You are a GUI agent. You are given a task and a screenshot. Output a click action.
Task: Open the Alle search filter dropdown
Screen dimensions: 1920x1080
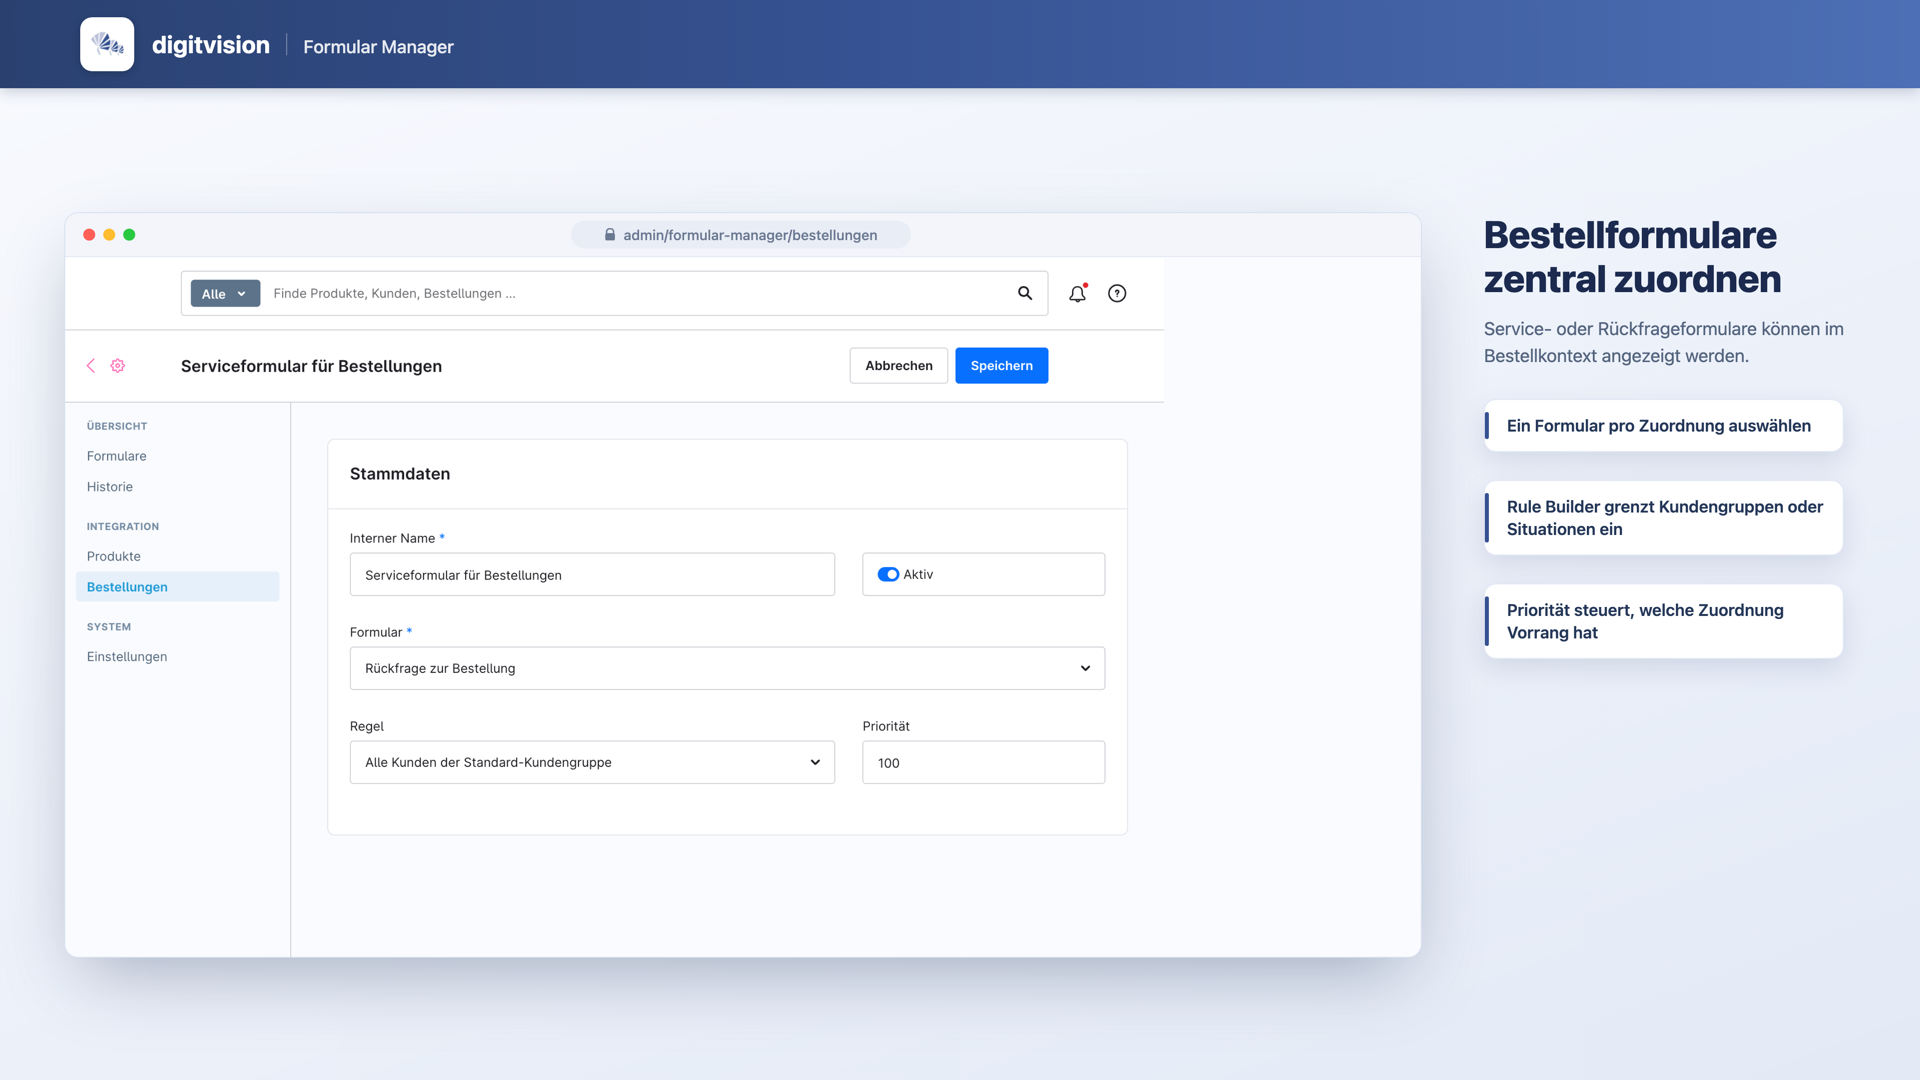(225, 293)
